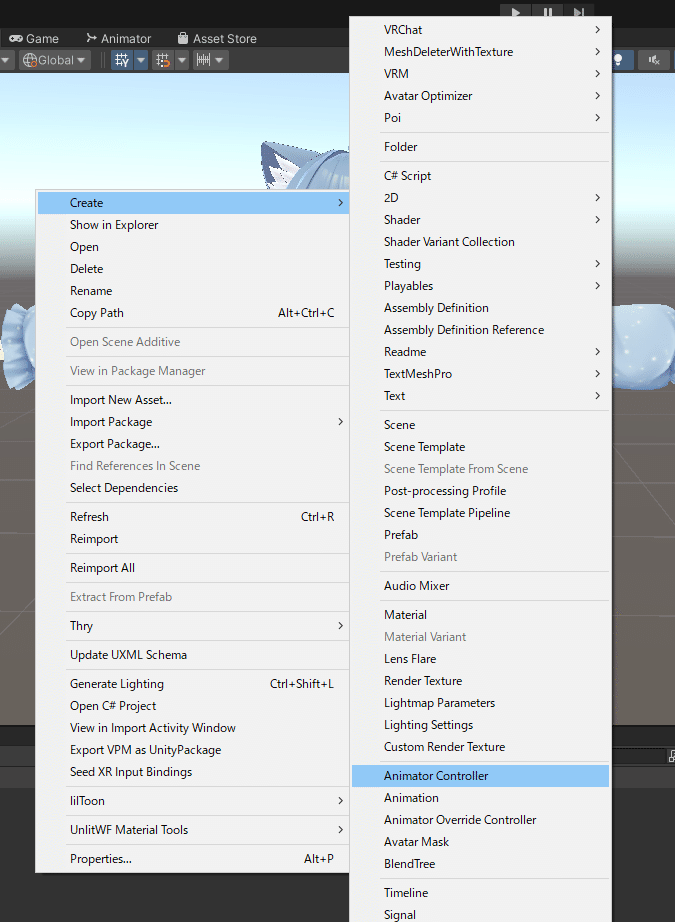The height and width of the screenshot is (923, 675).
Task: Expand the Avatar Optimizer submenu
Action: coord(480,96)
